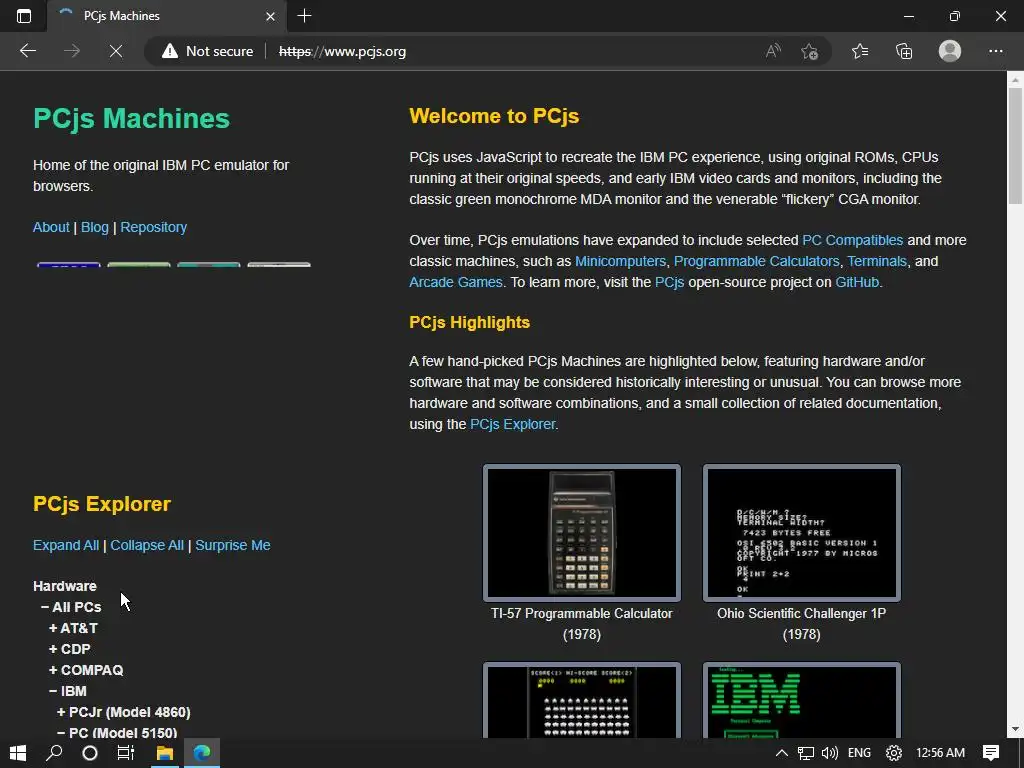Close the PCjs Machines tab

[270, 16]
